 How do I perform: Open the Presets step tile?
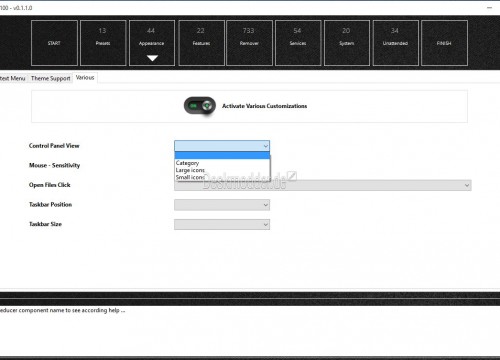[x=103, y=43]
